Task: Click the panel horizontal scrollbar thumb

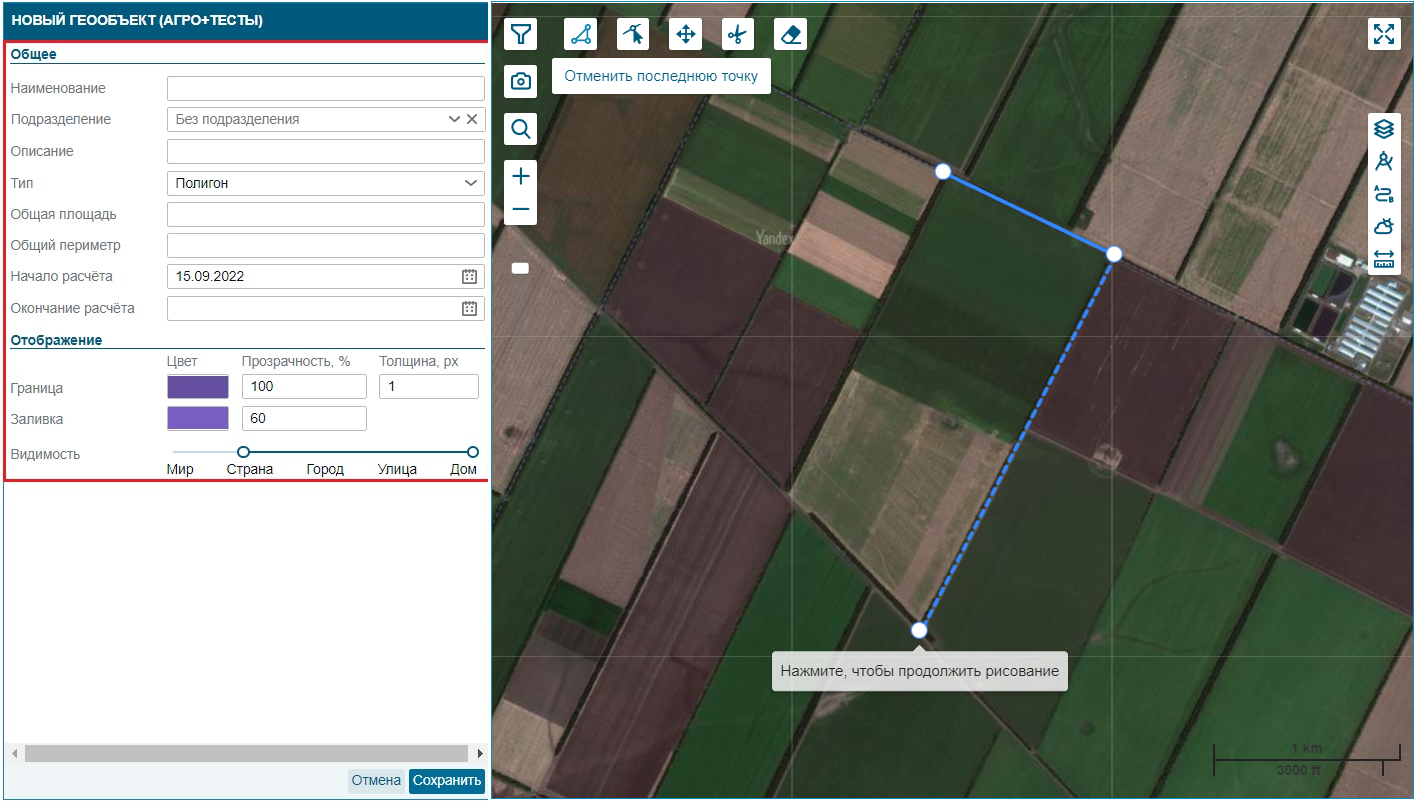Action: (x=246, y=753)
